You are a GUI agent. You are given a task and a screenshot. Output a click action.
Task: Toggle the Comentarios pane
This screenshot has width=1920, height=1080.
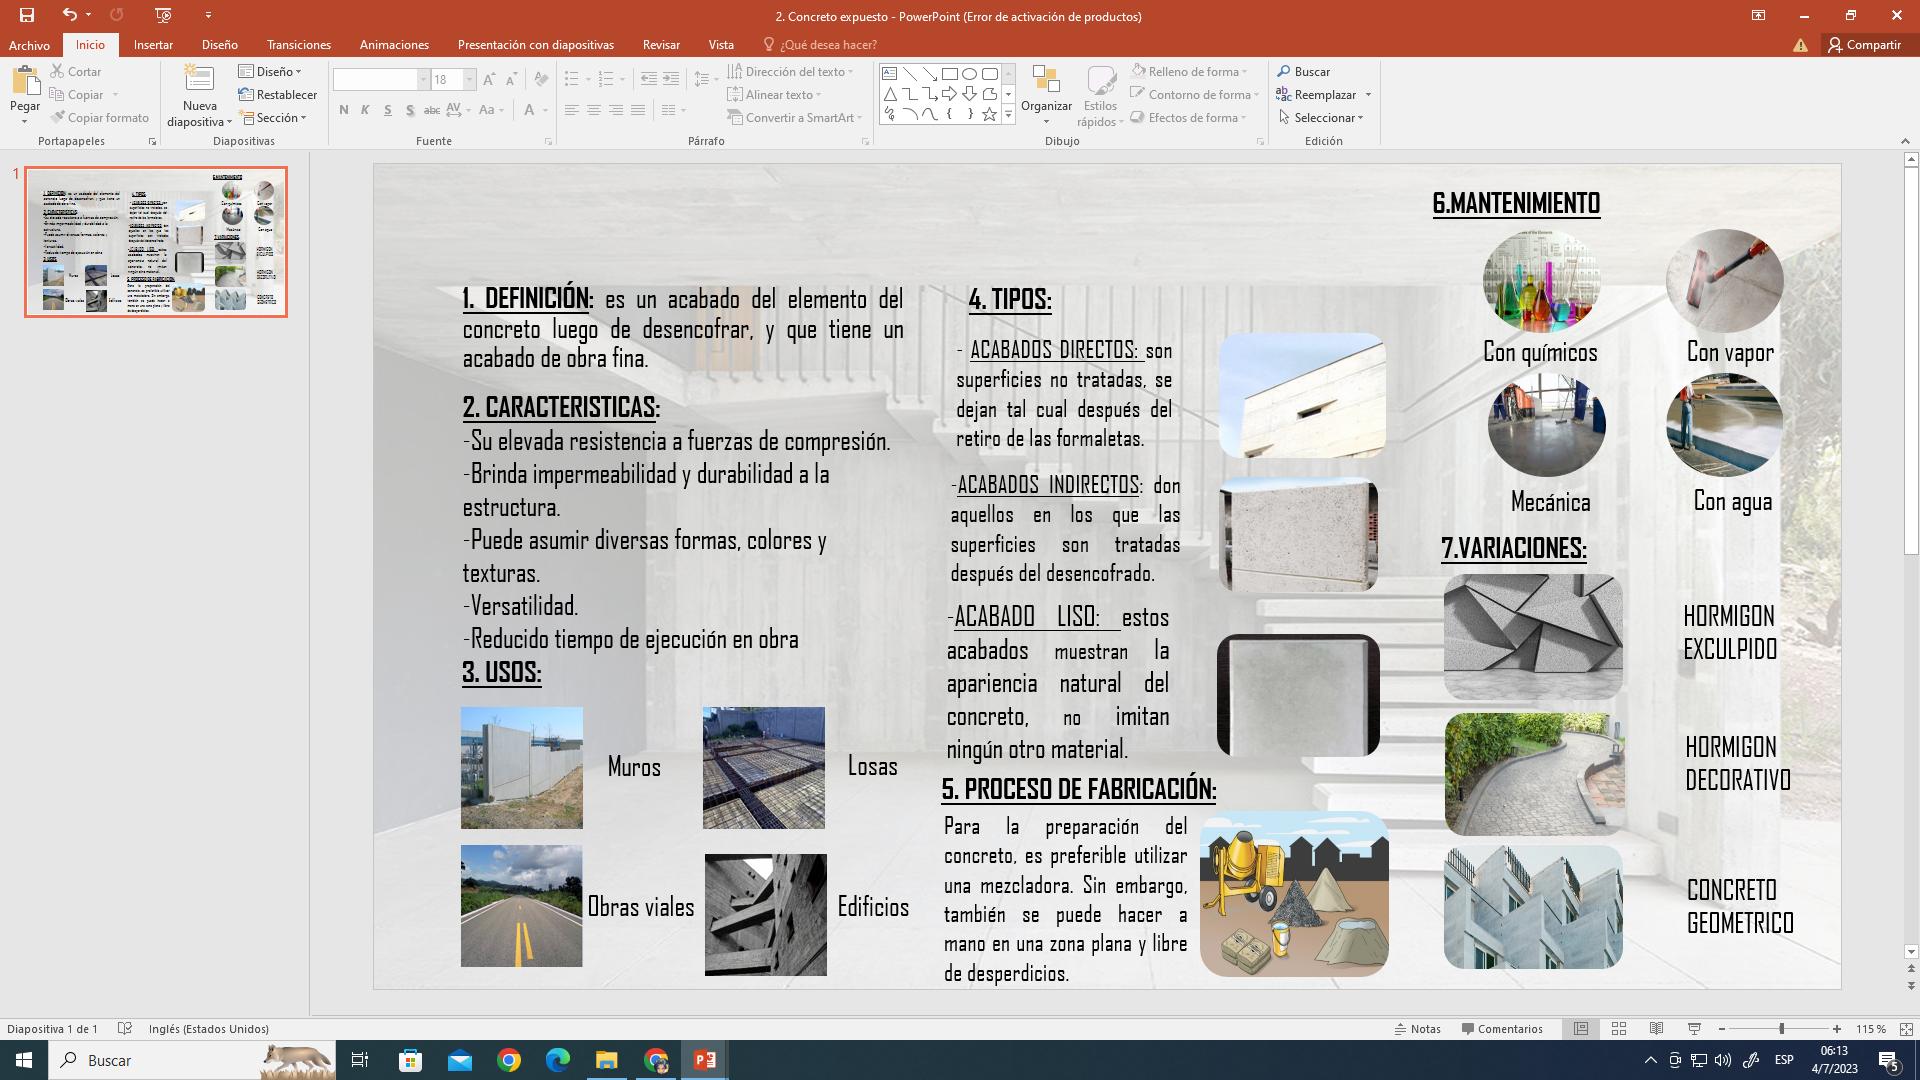click(x=1502, y=1029)
